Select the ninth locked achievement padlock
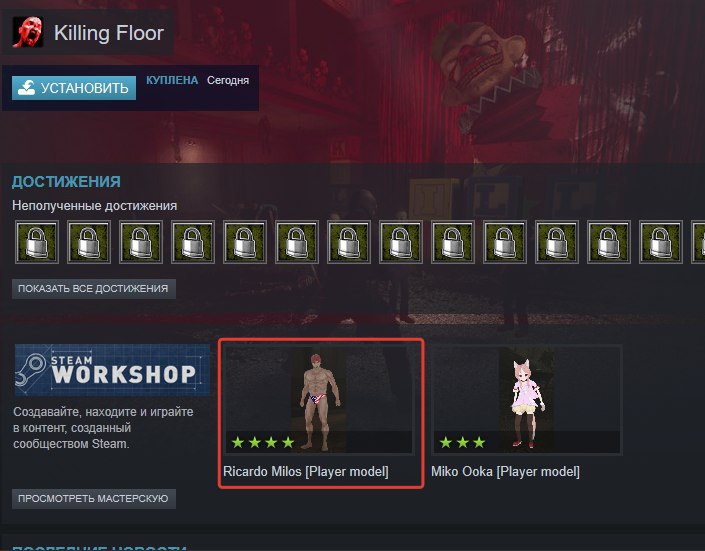Image resolution: width=705 pixels, height=551 pixels. (453, 242)
